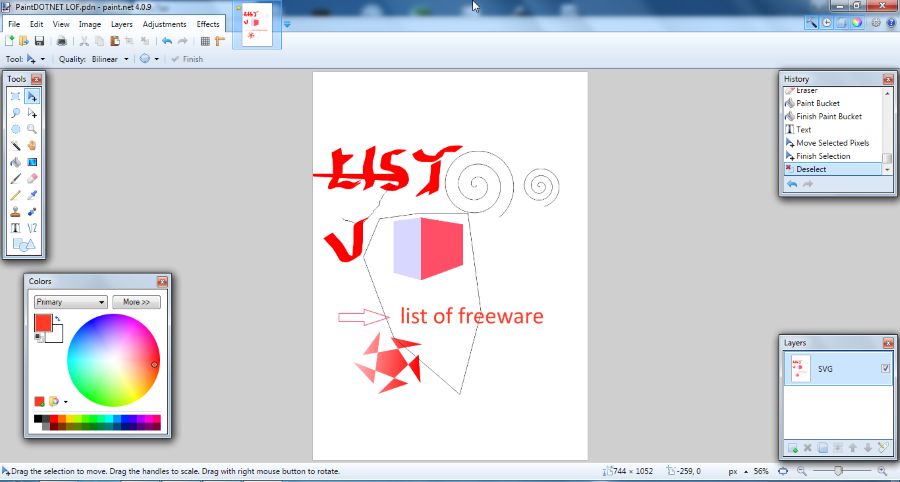The height and width of the screenshot is (482, 900).
Task: Click the Finish button in tool bar
Action: click(x=187, y=59)
